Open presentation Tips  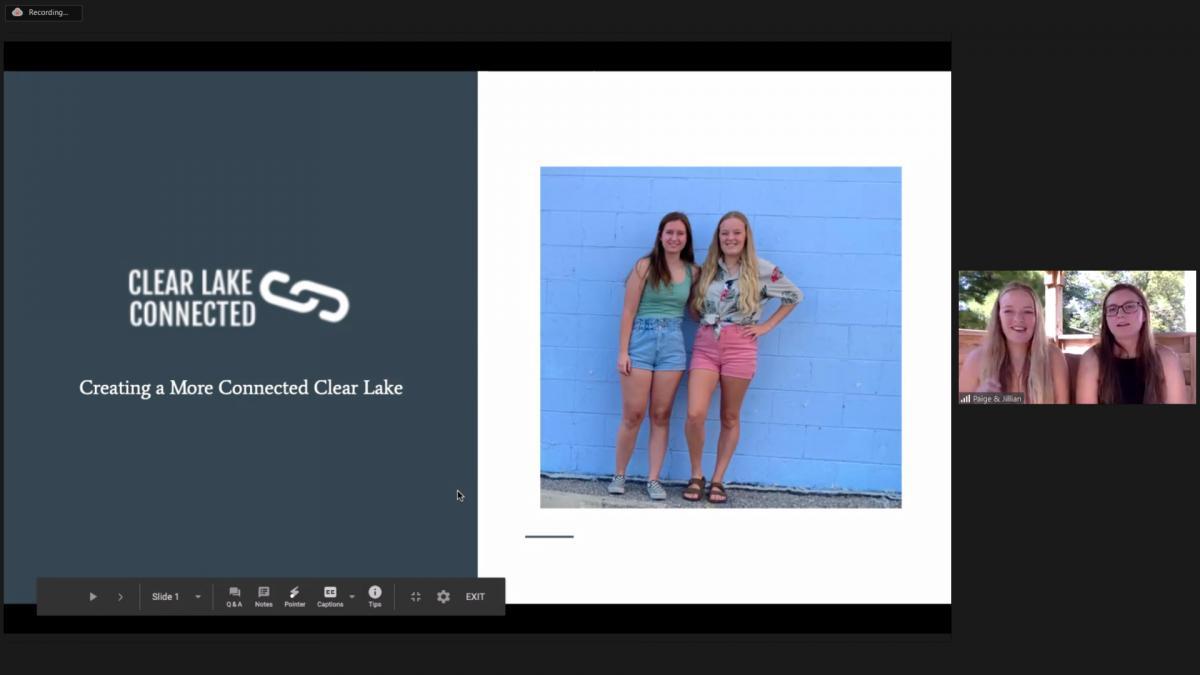(x=375, y=597)
